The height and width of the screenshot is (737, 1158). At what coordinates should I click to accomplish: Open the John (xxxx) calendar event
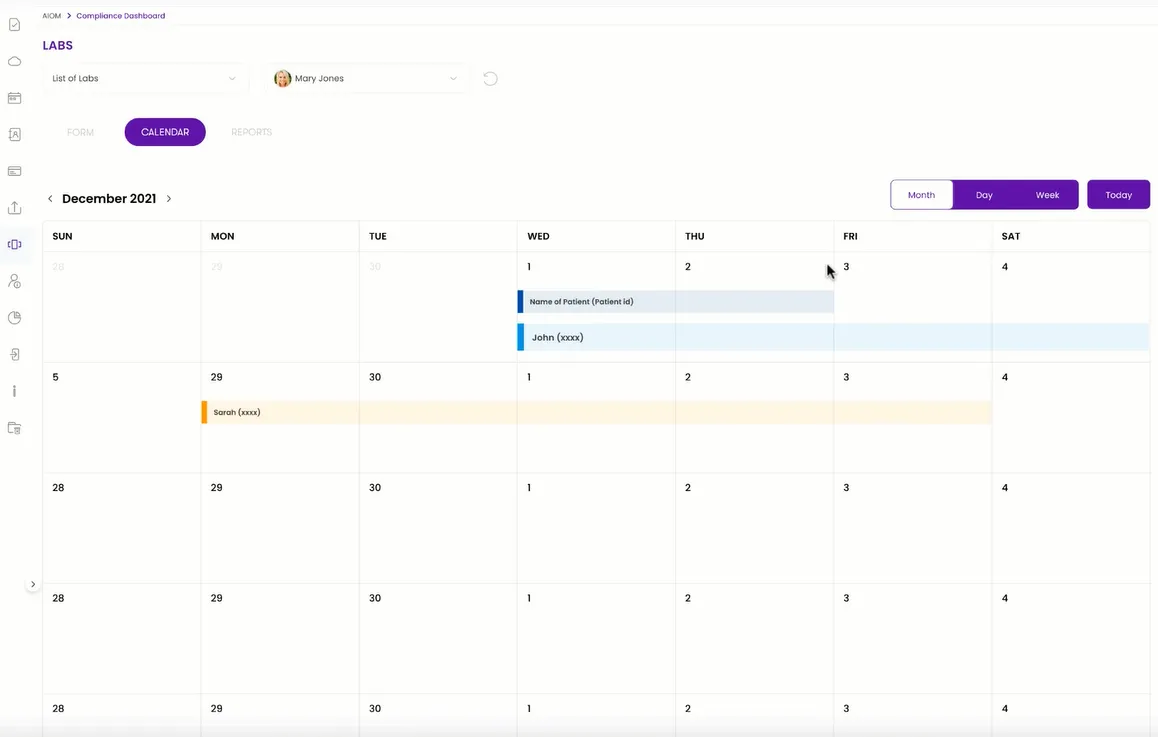833,337
